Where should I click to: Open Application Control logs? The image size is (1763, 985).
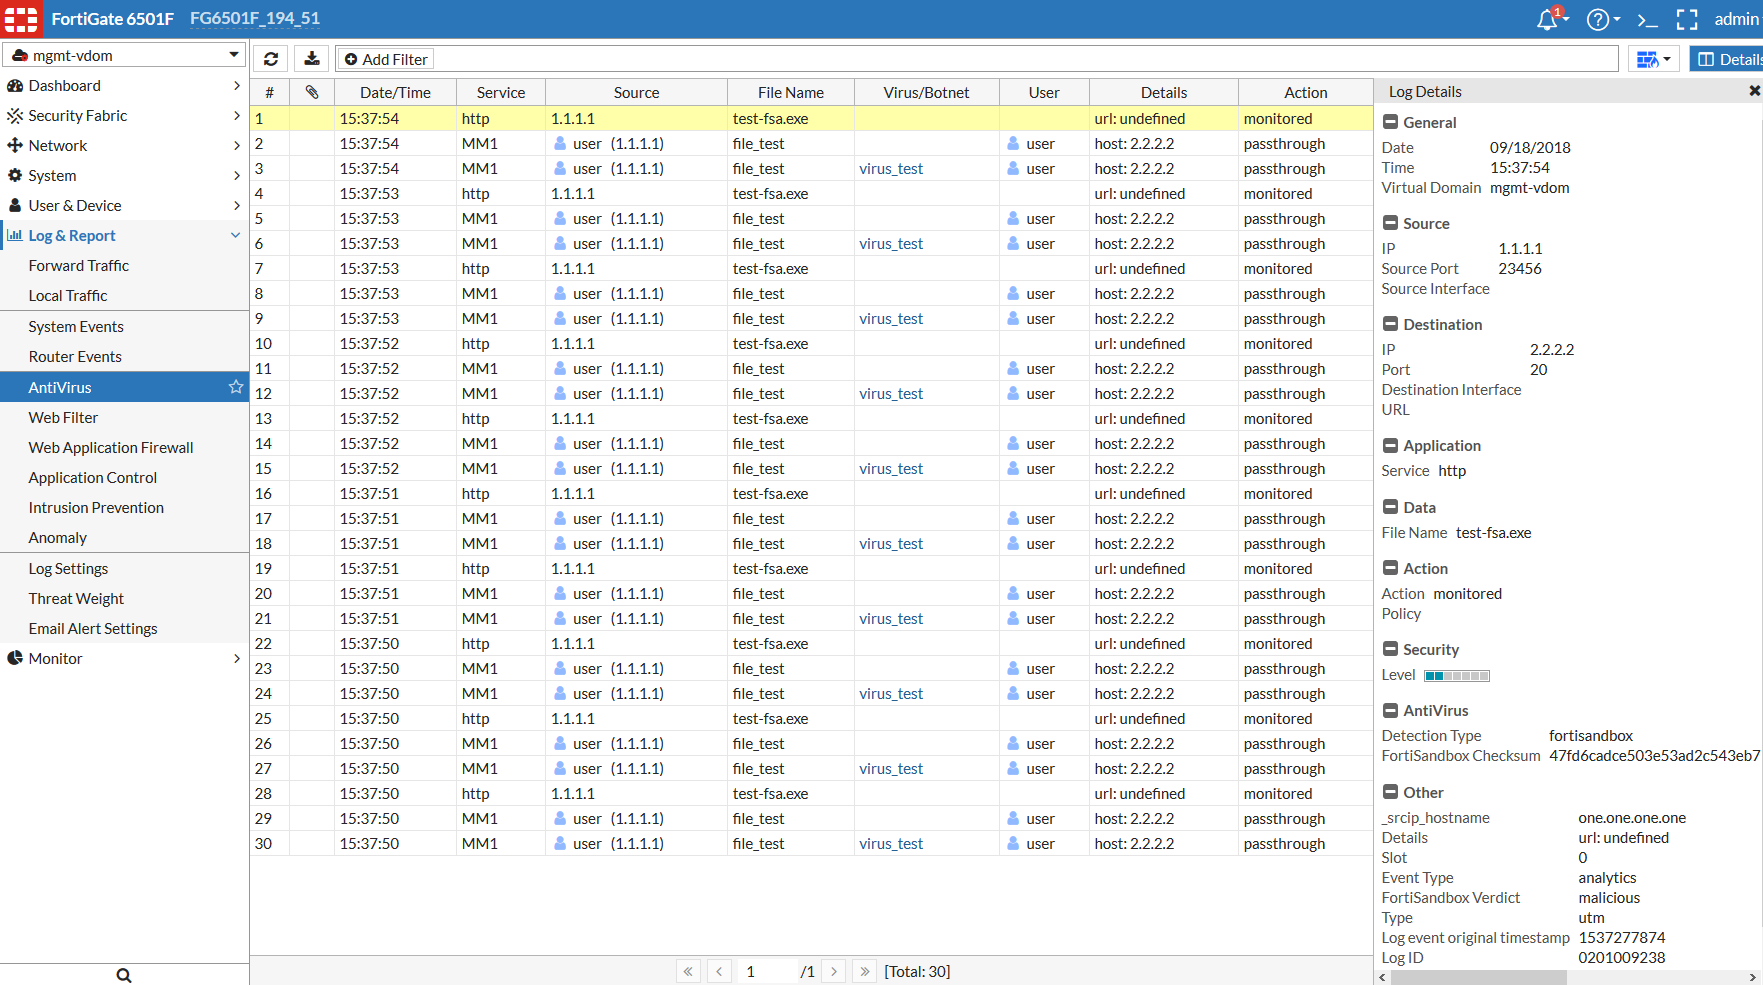(x=93, y=478)
